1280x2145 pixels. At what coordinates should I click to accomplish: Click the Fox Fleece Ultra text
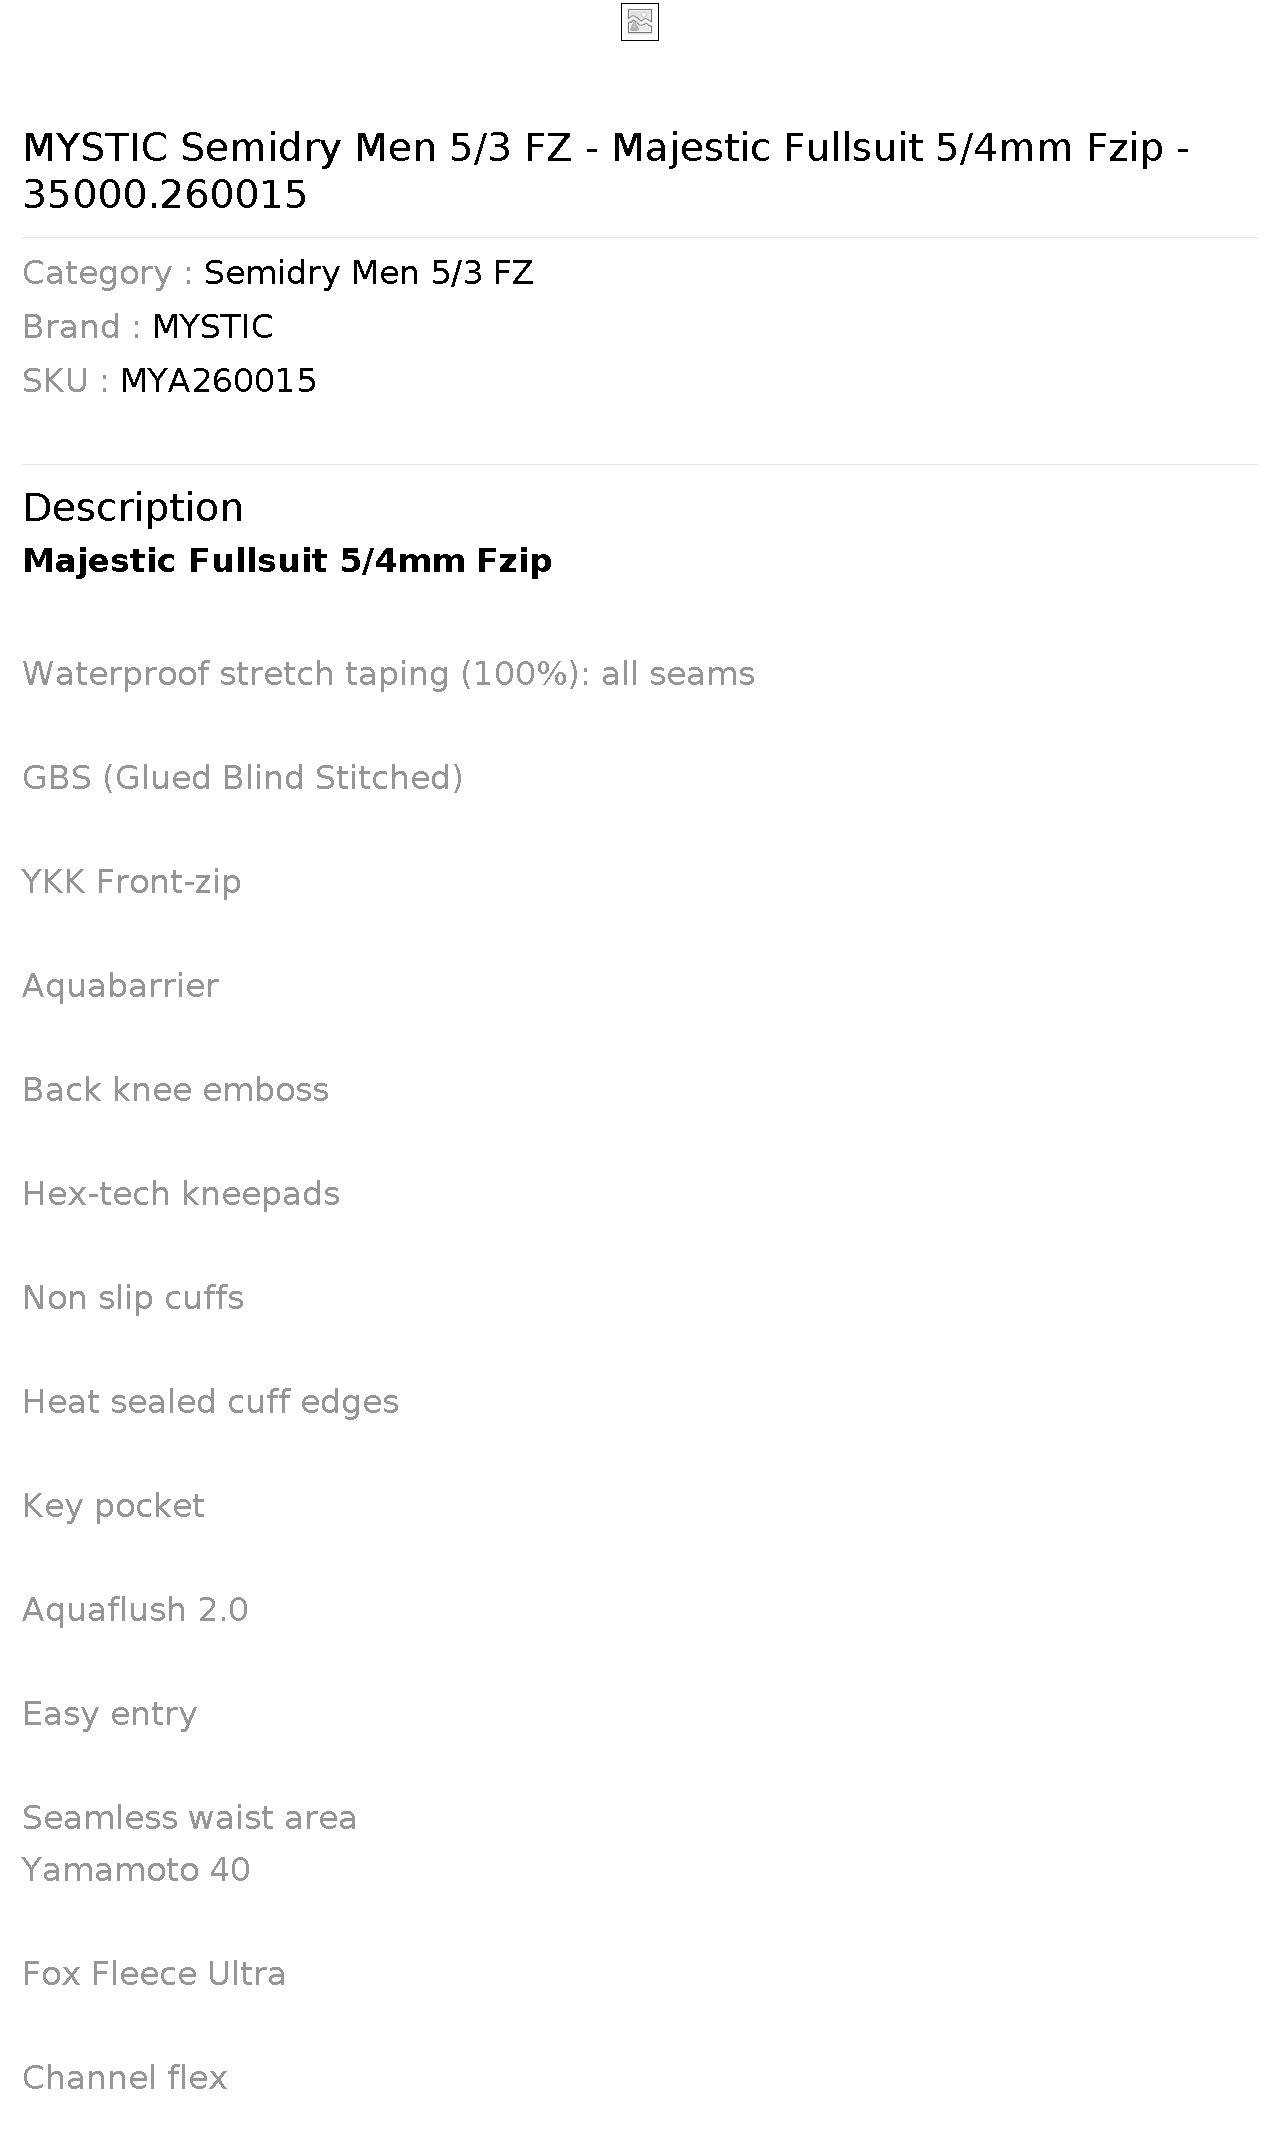point(154,1974)
